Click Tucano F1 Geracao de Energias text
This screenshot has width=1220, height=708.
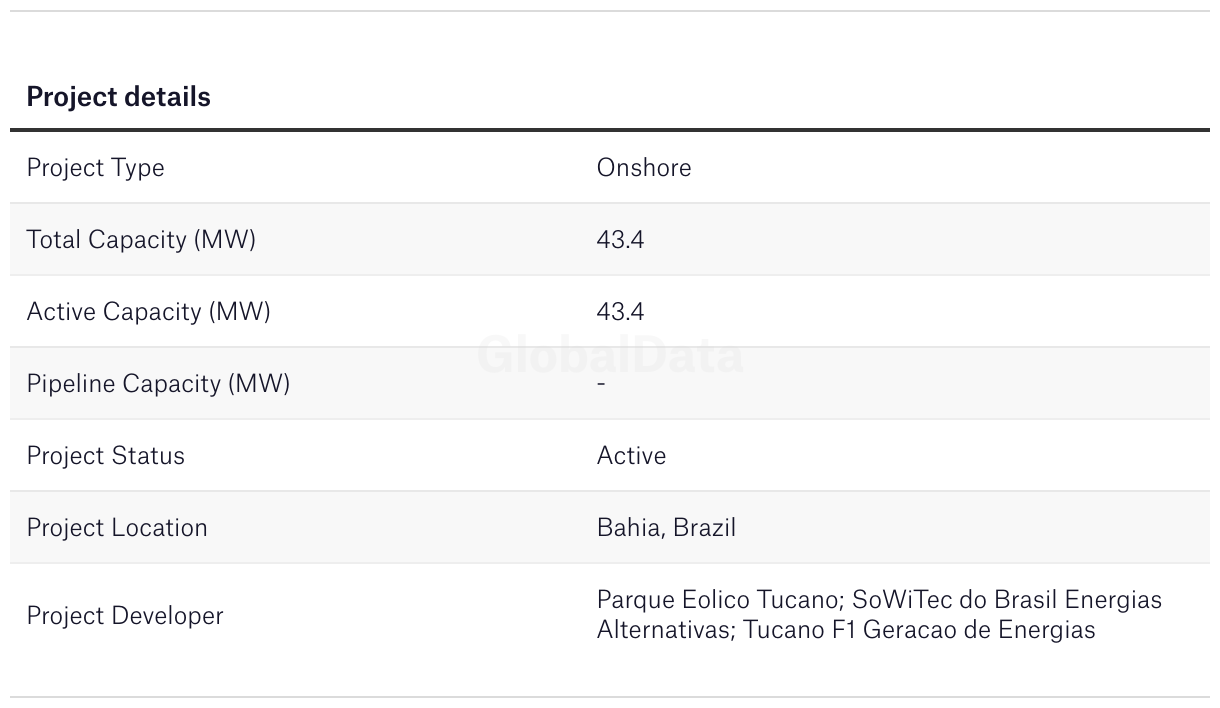[919, 630]
